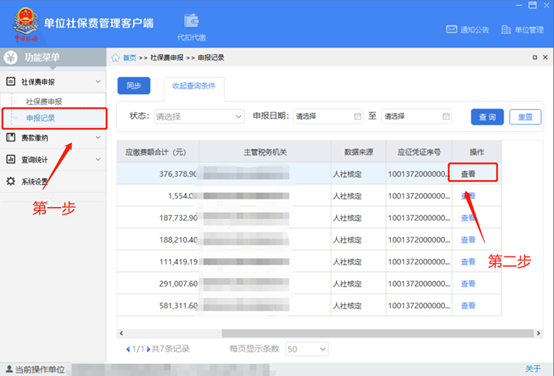Go to next page arrow in pagination
This screenshot has height=376, width=554.
pos(148,349)
